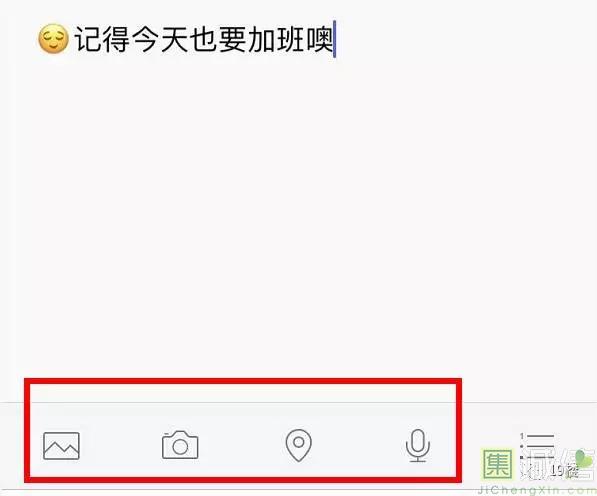The height and width of the screenshot is (496, 597).
Task: Start voice input with microphone icon
Action: [418, 445]
